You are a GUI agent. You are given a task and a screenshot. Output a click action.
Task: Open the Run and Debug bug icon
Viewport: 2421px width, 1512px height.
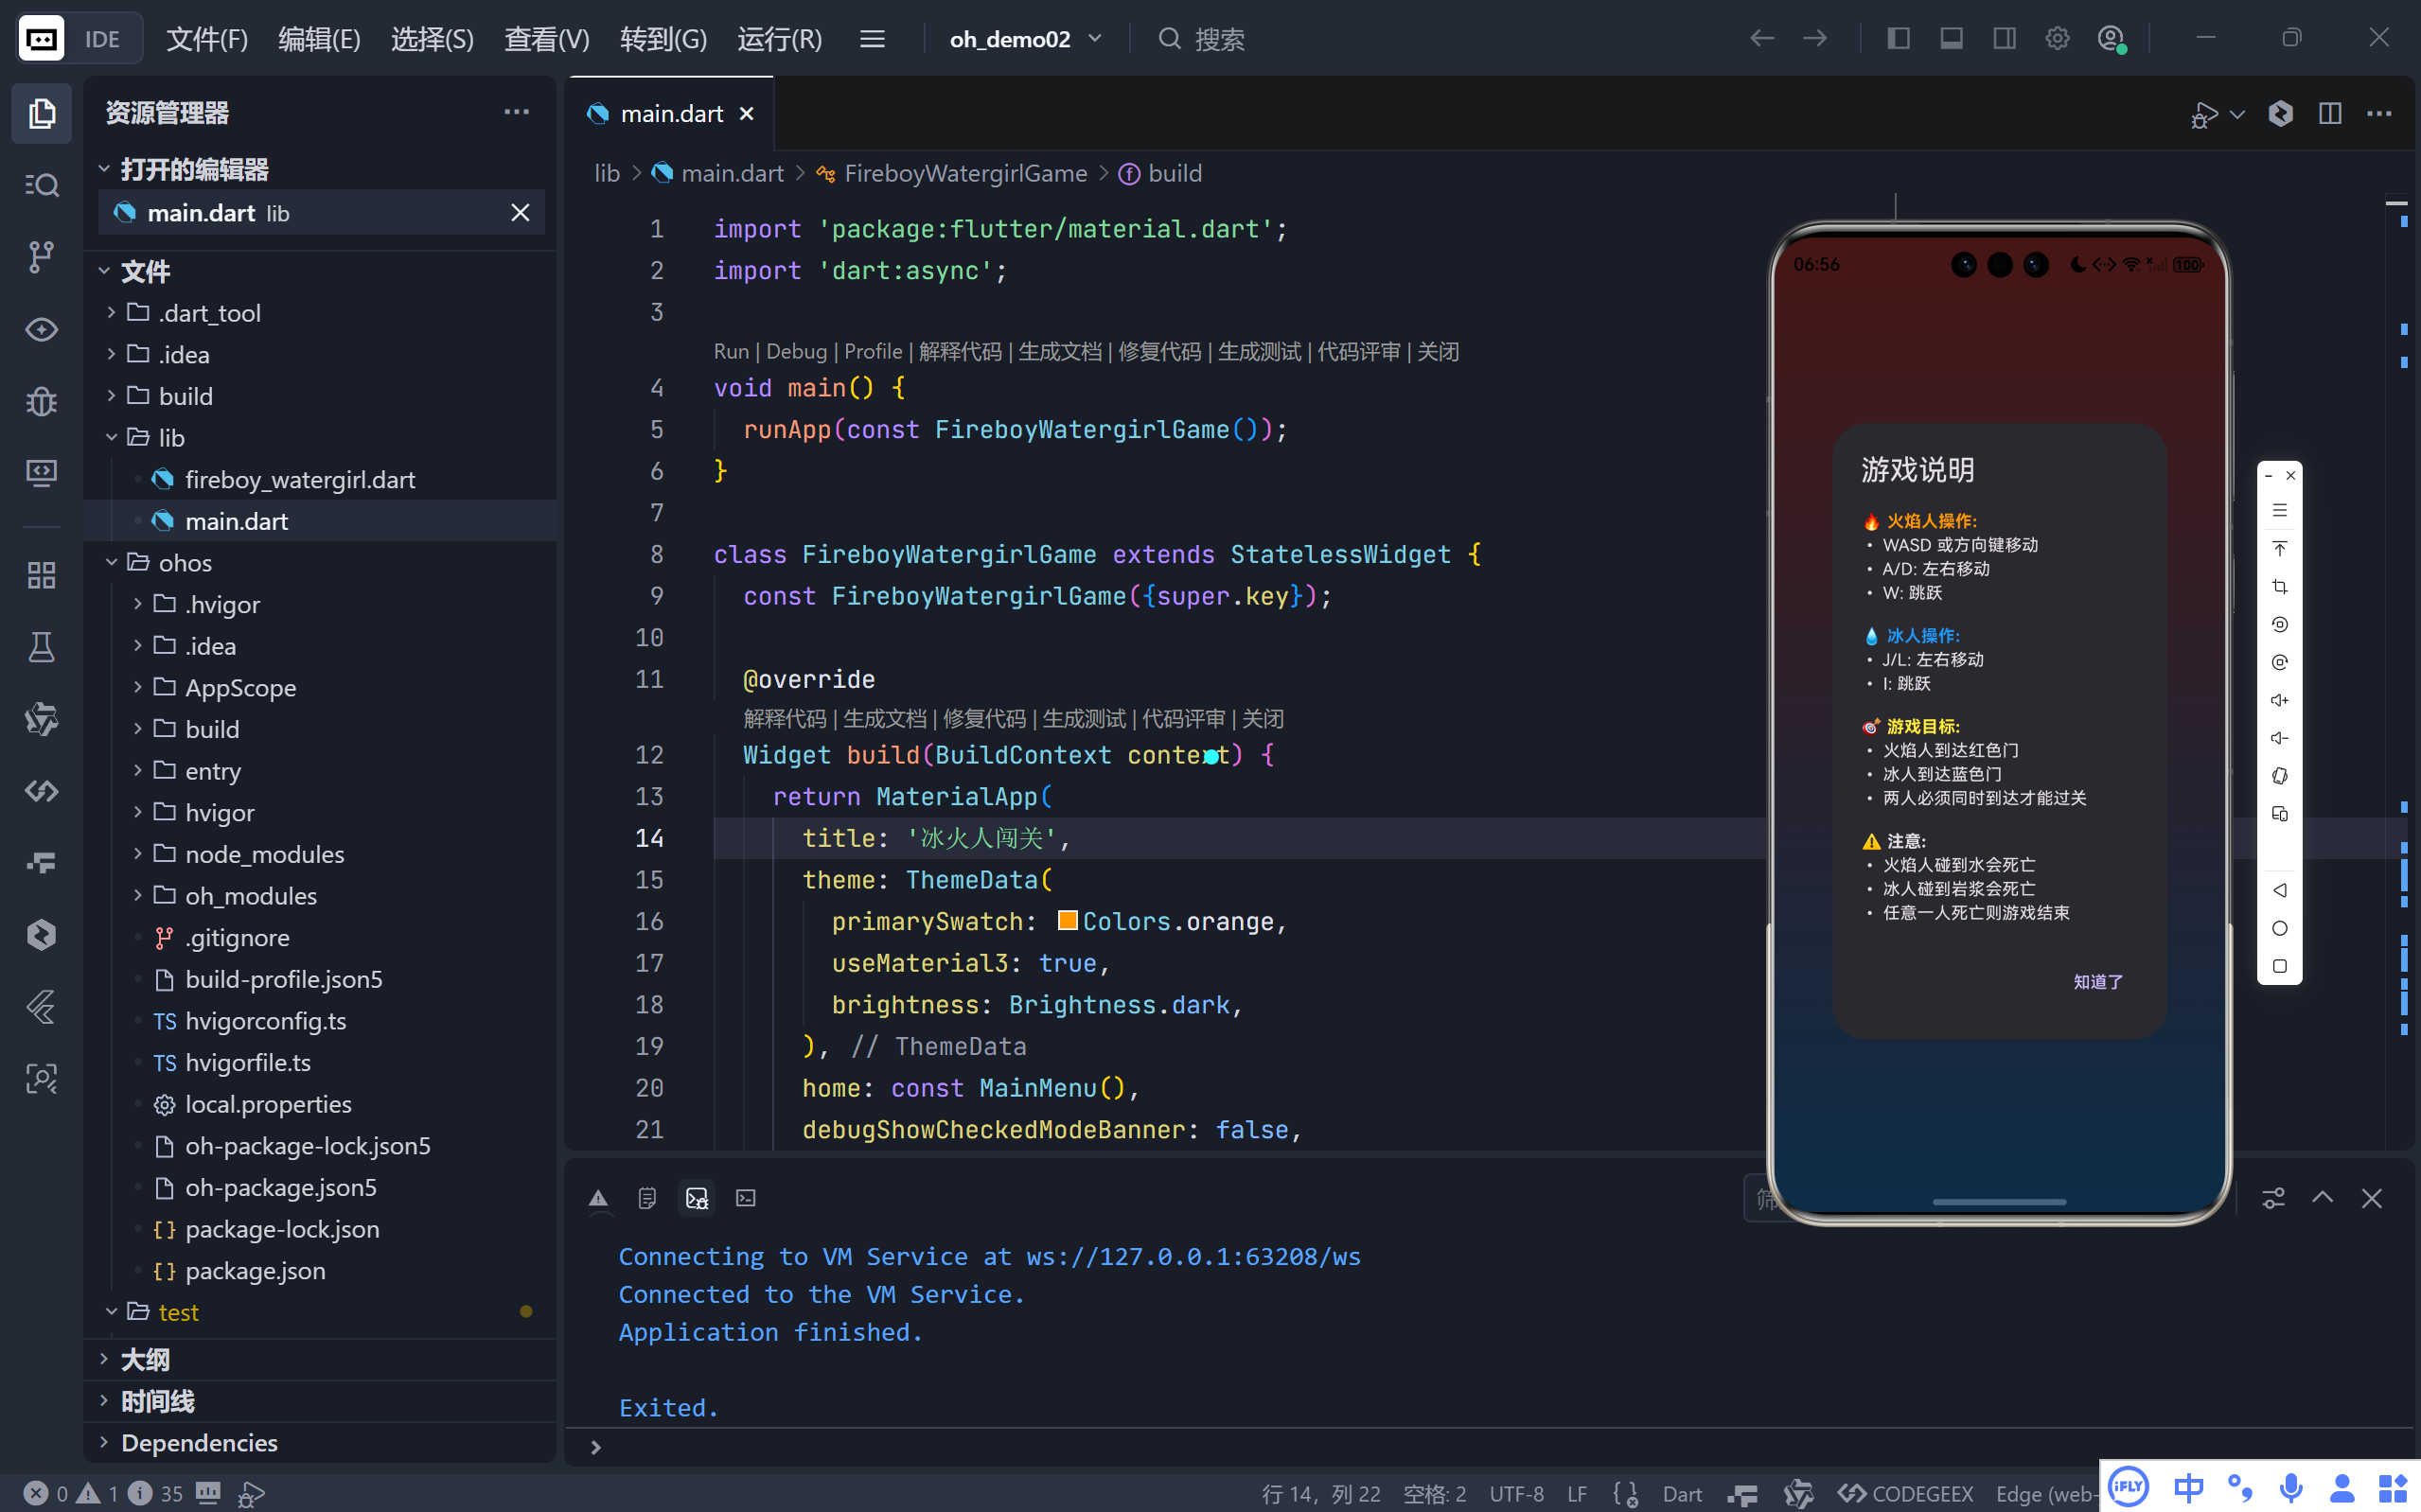pyautogui.click(x=41, y=402)
